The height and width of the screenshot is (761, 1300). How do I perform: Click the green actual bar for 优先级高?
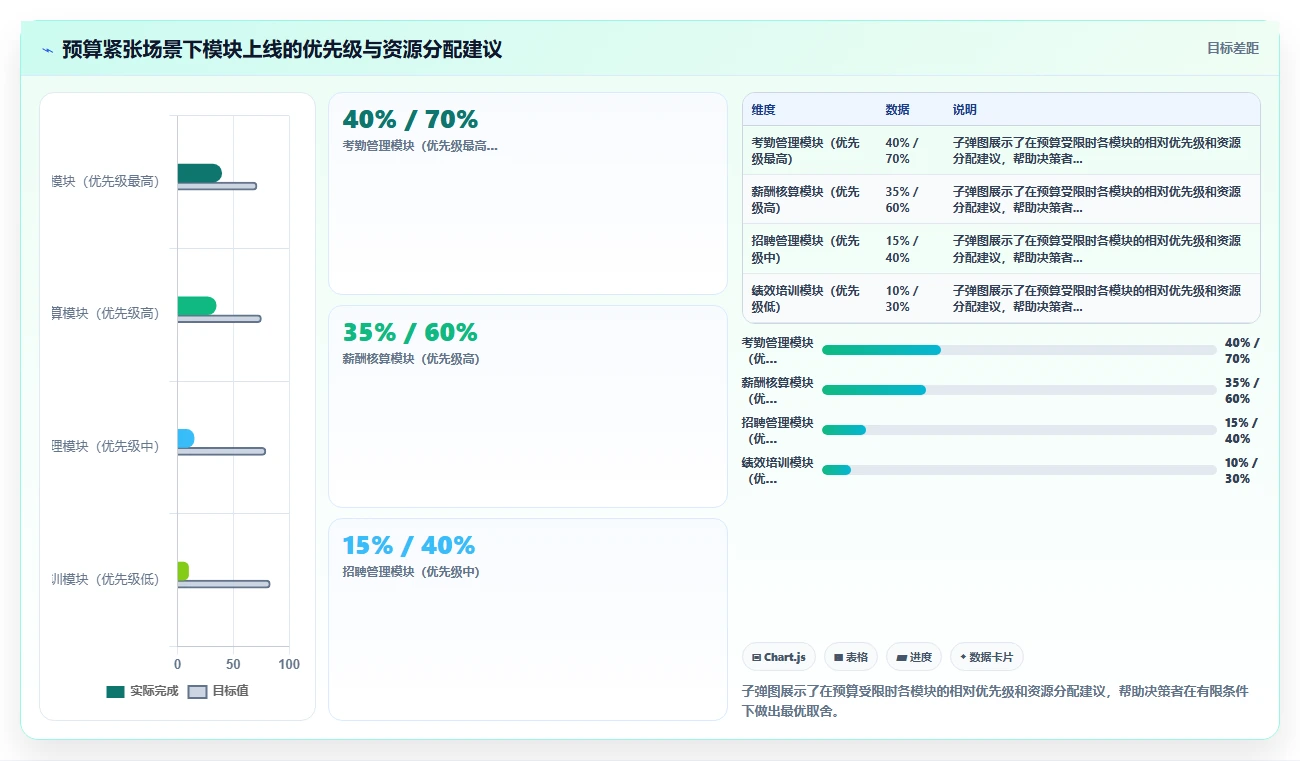click(196, 306)
